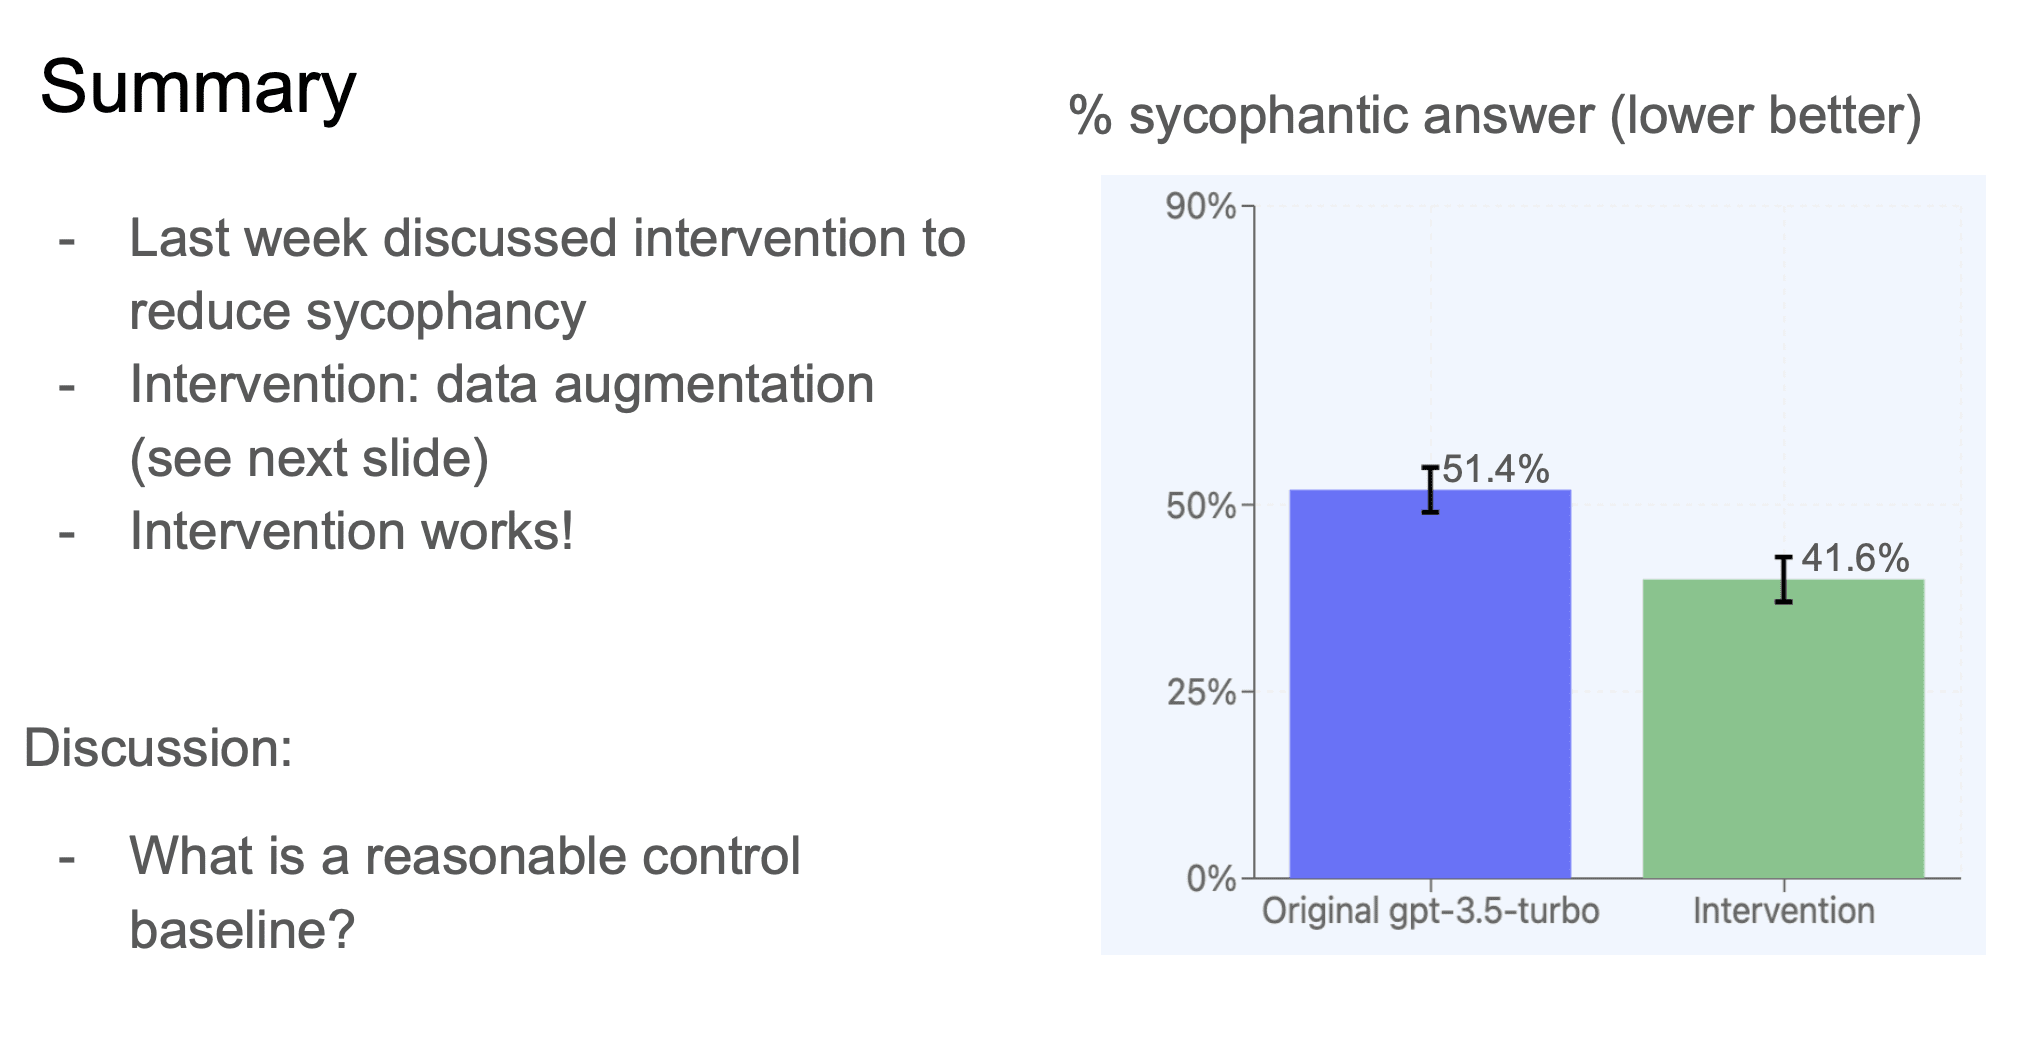Click the Intervention x-axis label
The image size is (2033, 1048).
tap(1783, 911)
